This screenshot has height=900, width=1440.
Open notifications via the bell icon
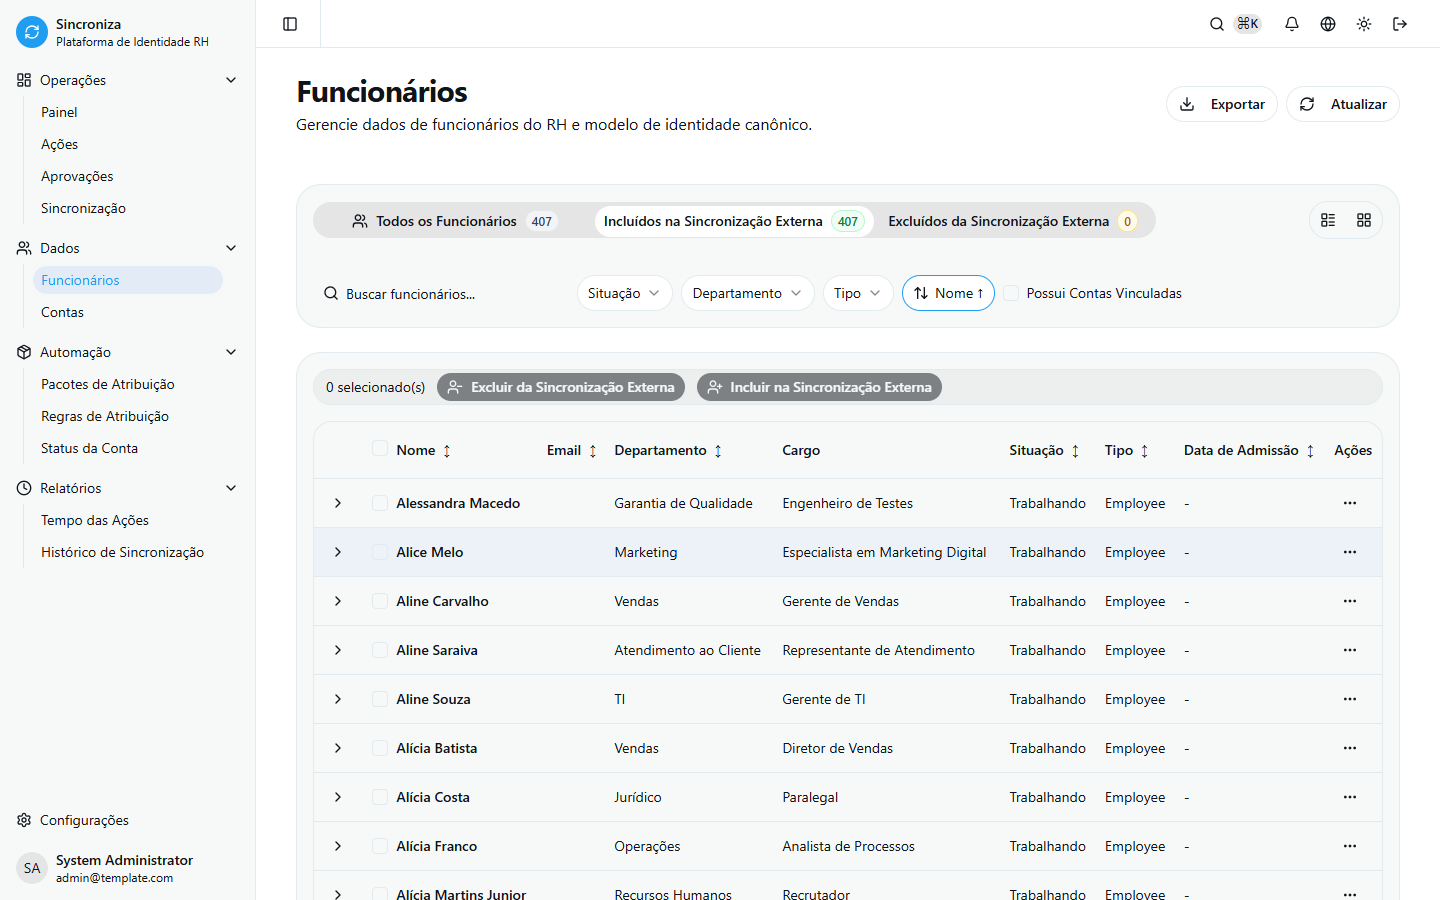point(1291,23)
